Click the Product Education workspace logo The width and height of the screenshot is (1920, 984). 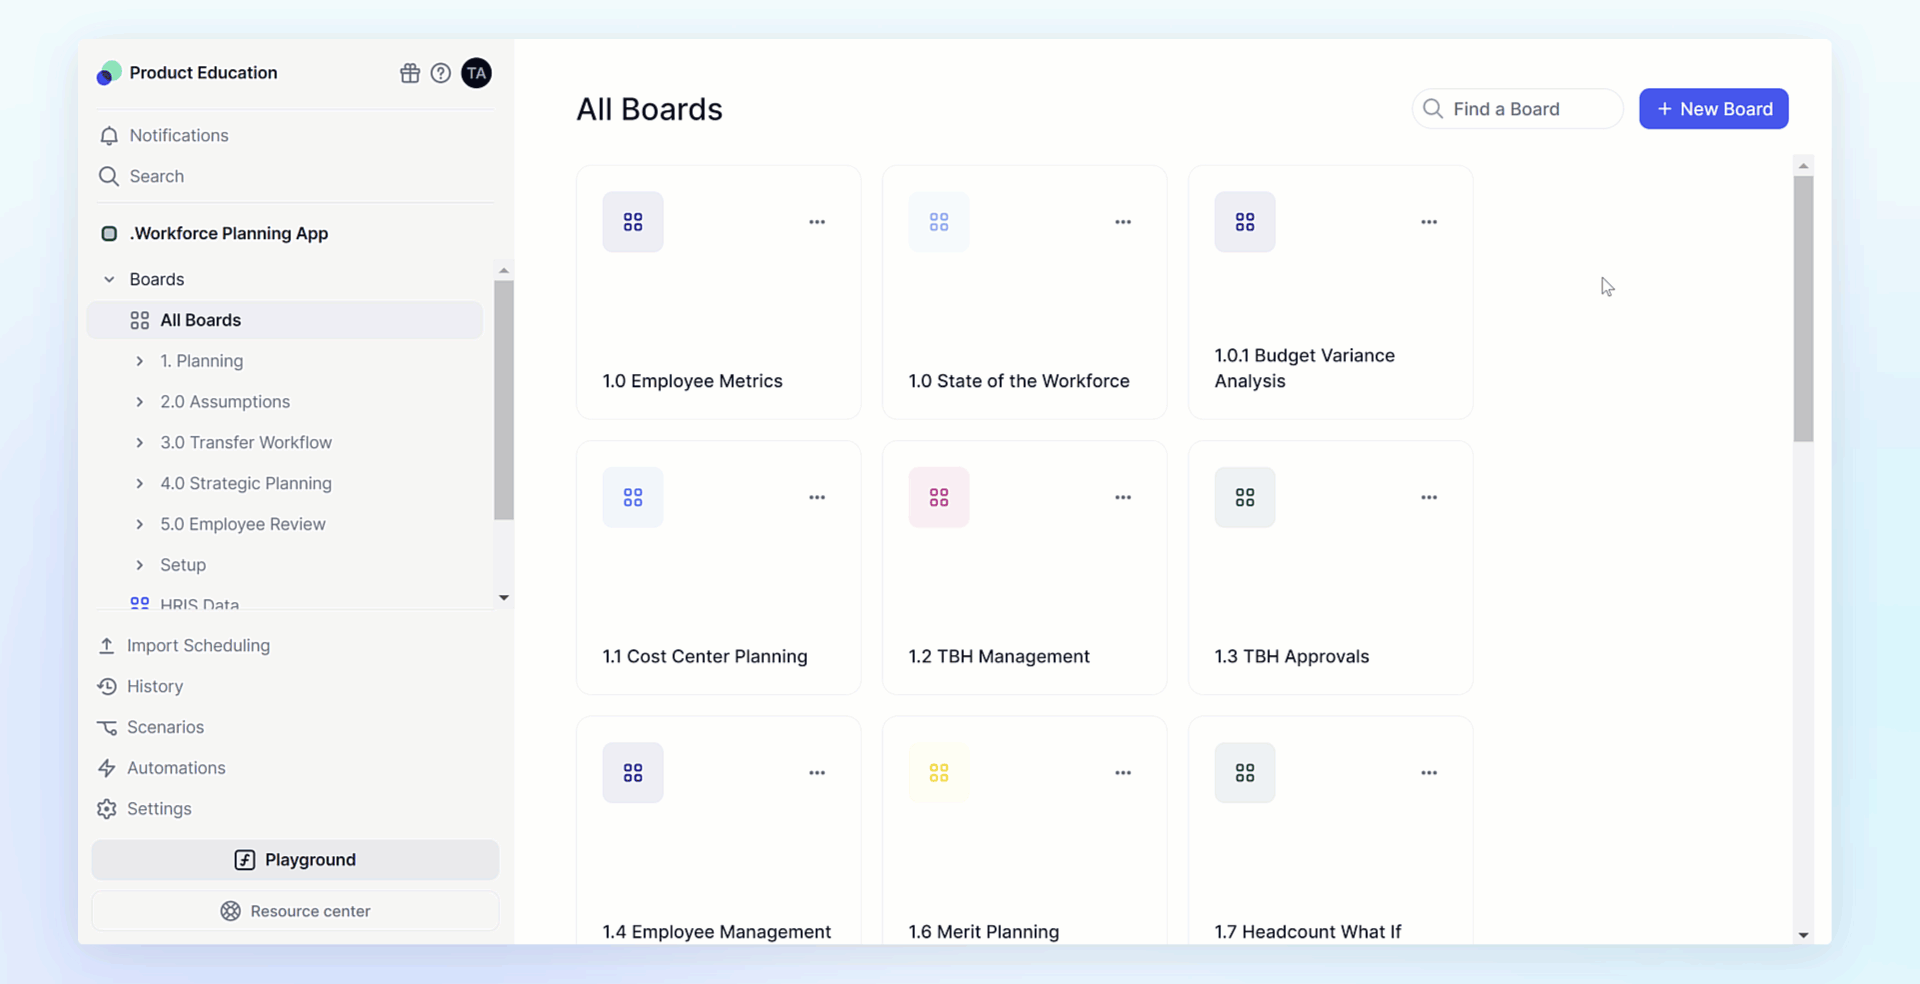coord(108,73)
